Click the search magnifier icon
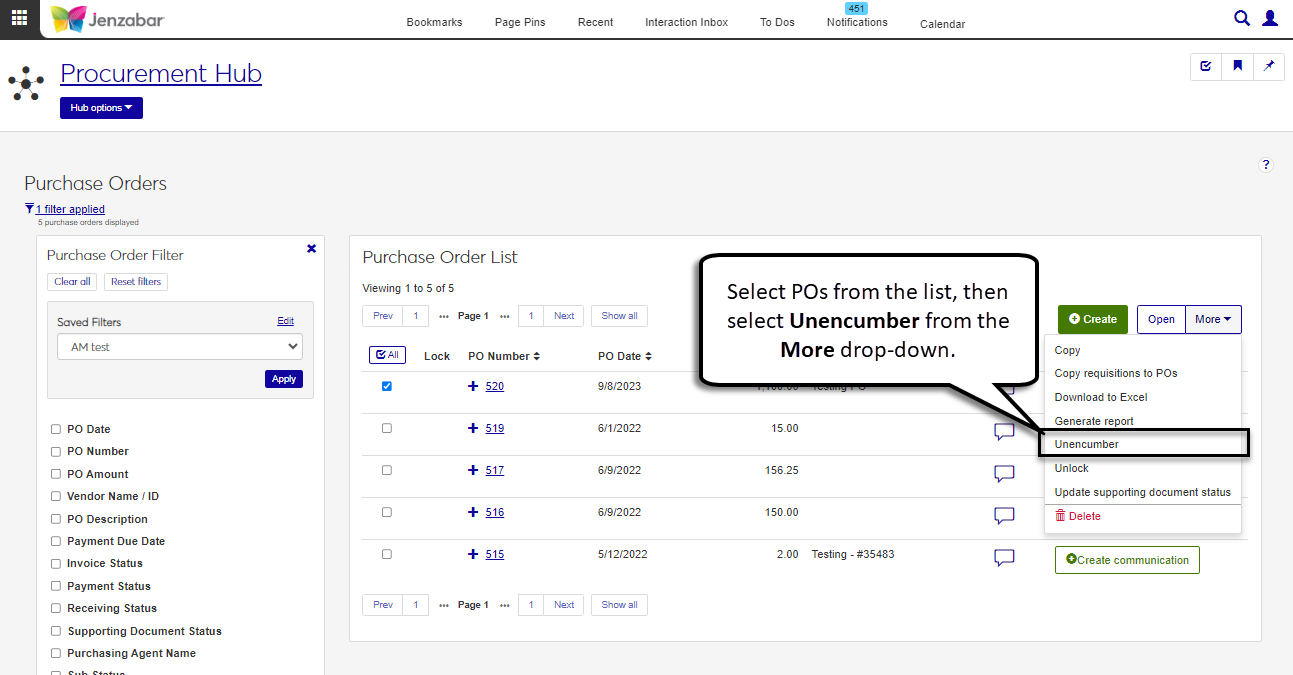The height and width of the screenshot is (675, 1293). (x=1241, y=18)
